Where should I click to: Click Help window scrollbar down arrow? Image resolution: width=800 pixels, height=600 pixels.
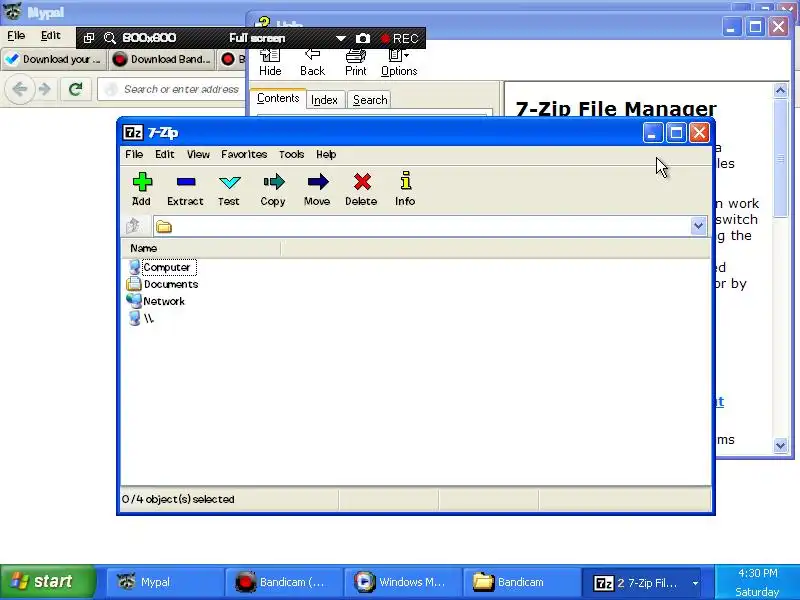click(781, 445)
